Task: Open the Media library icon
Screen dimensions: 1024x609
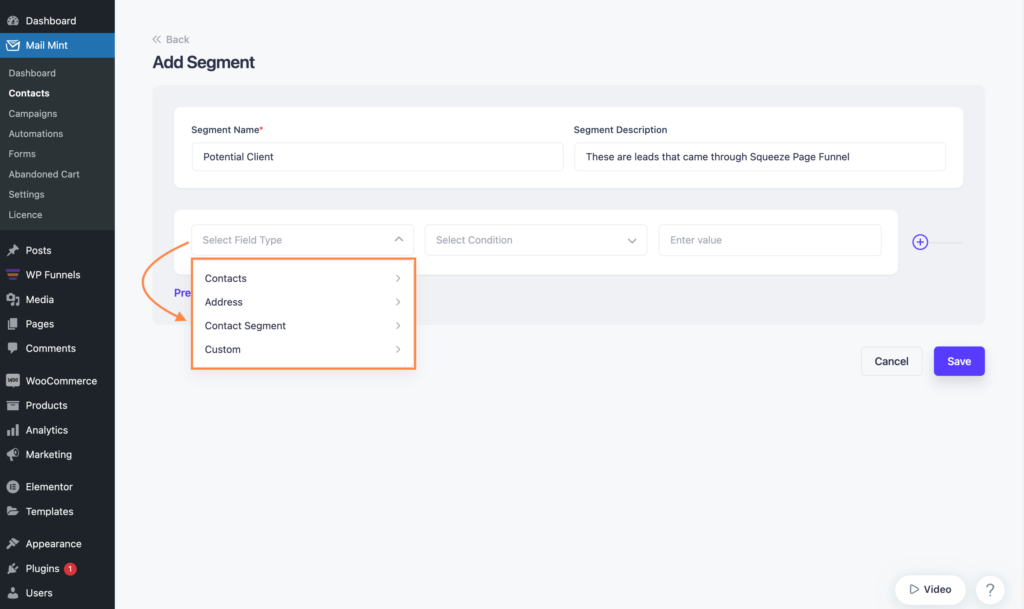Action: [15, 298]
